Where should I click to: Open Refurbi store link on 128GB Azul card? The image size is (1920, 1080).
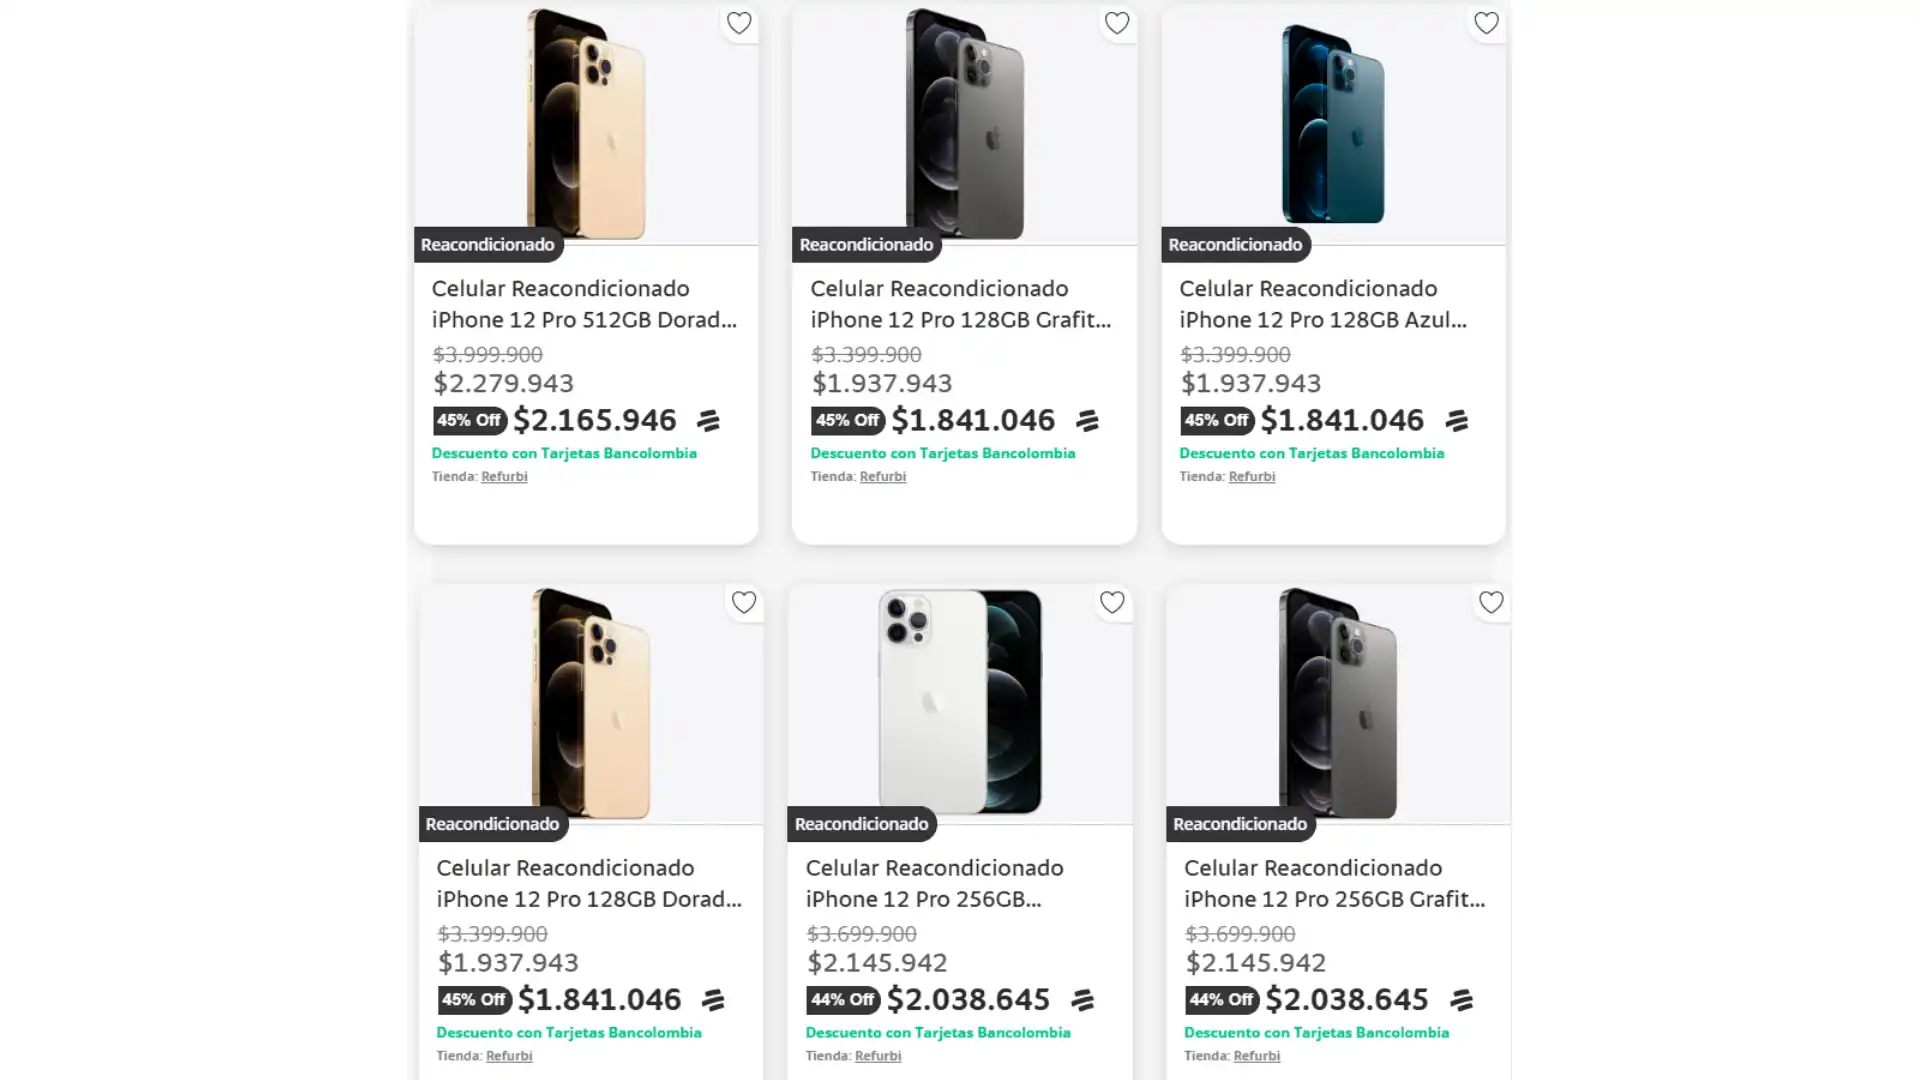[1251, 477]
